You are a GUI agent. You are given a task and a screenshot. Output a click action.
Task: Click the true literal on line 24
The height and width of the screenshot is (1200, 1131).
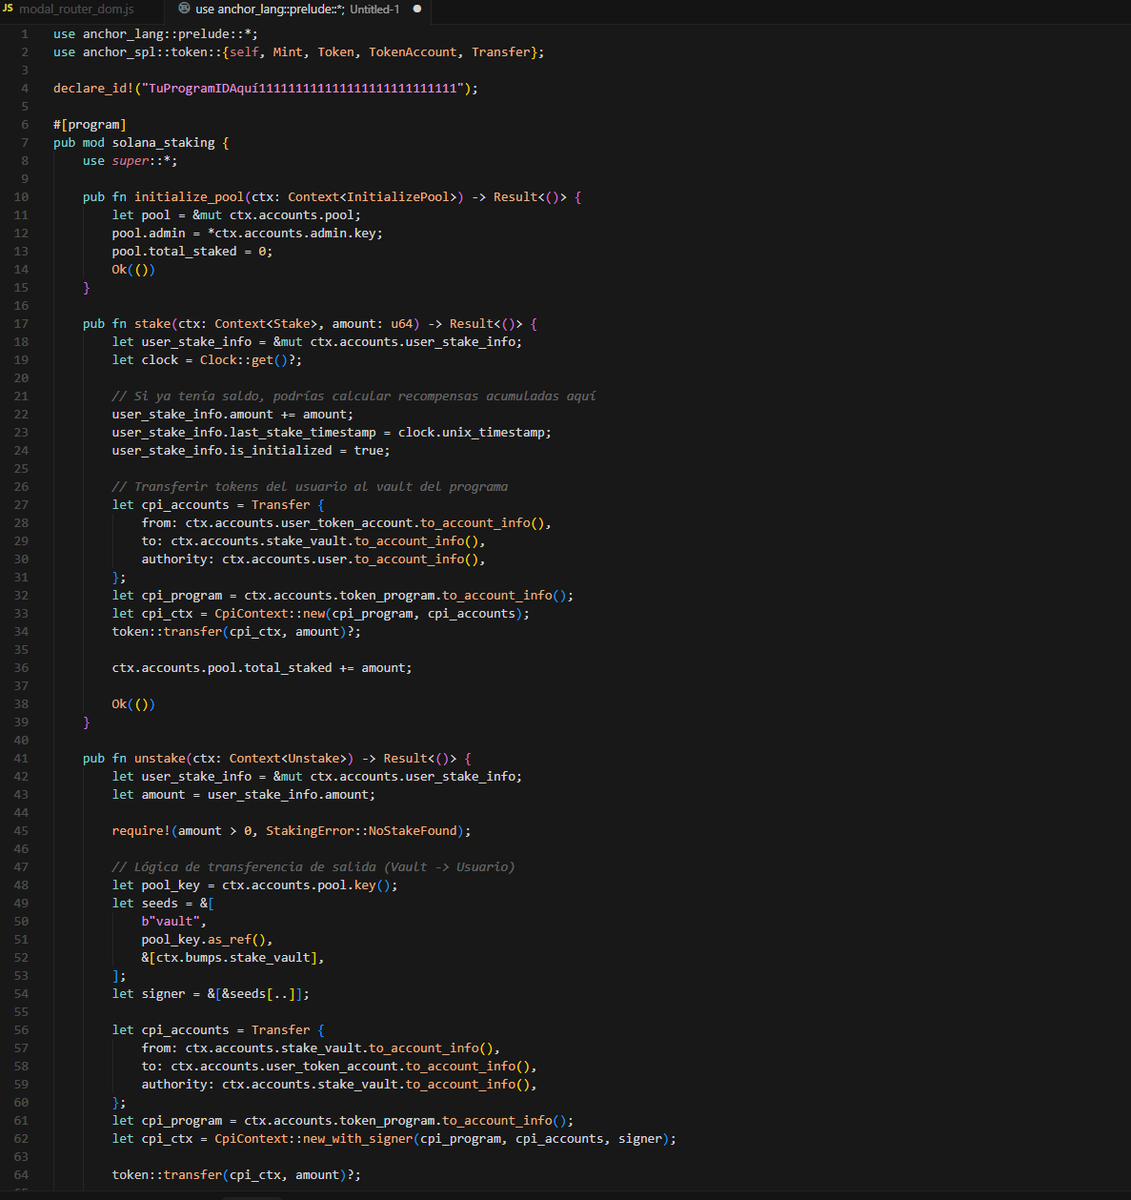(x=369, y=450)
